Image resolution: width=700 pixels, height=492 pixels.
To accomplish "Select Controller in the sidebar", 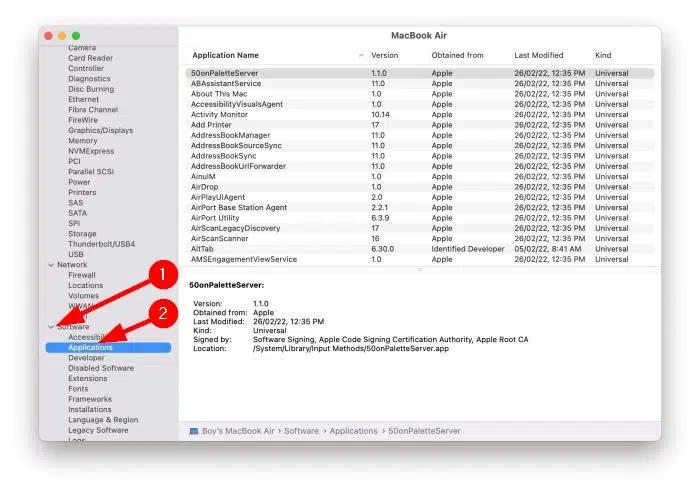I will click(86, 68).
